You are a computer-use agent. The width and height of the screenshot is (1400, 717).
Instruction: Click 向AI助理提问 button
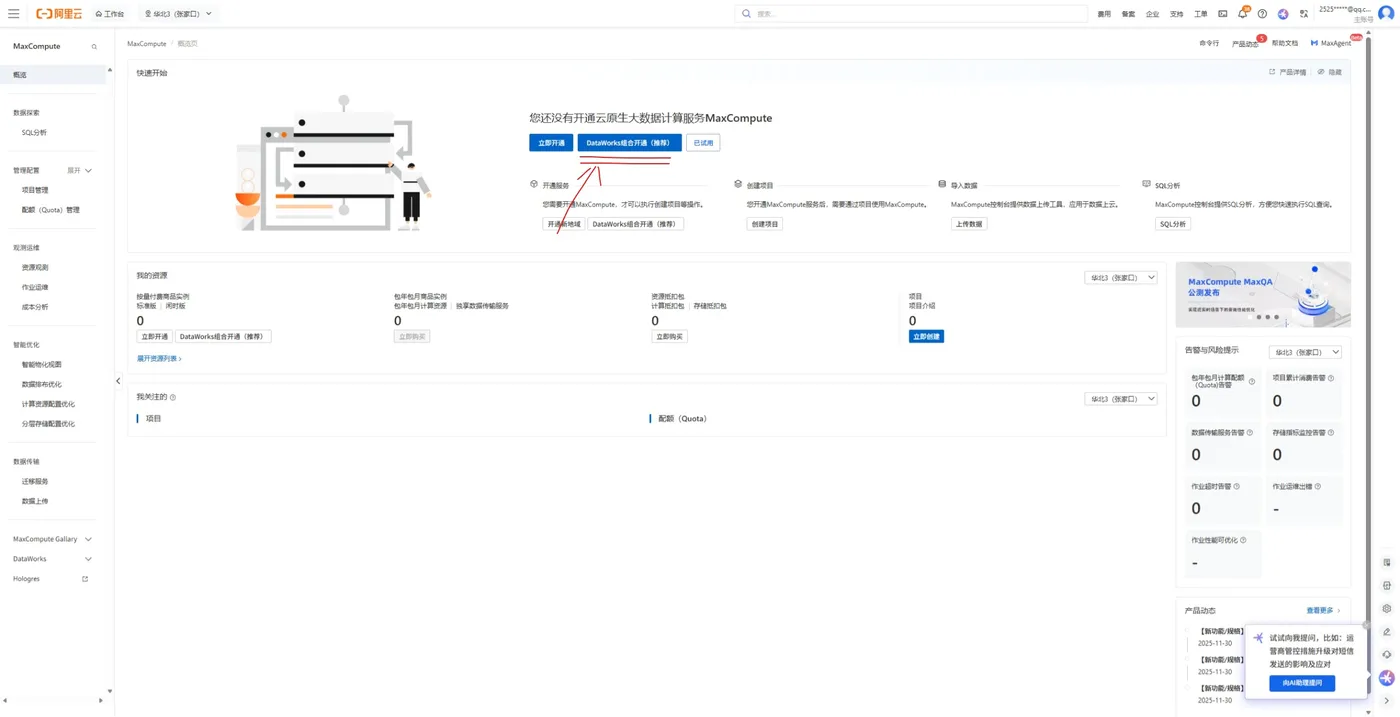(1302, 683)
